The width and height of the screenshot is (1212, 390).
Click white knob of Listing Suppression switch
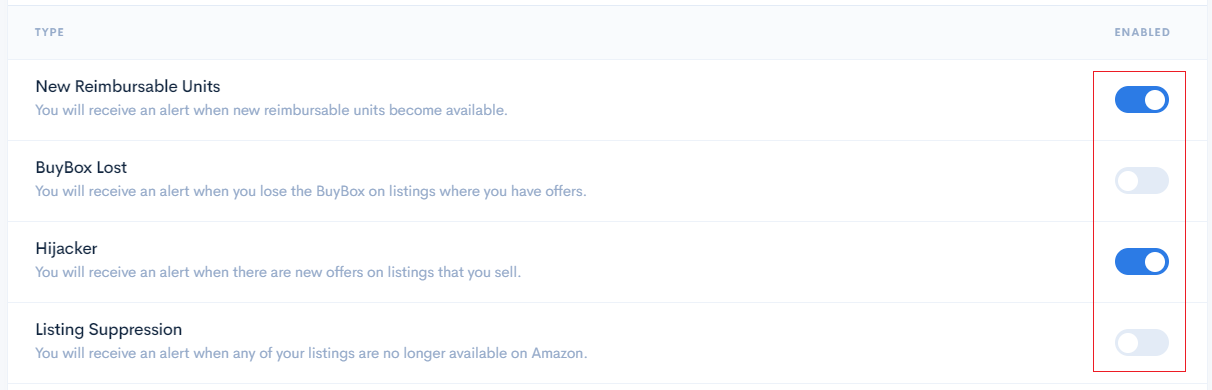coord(1129,343)
